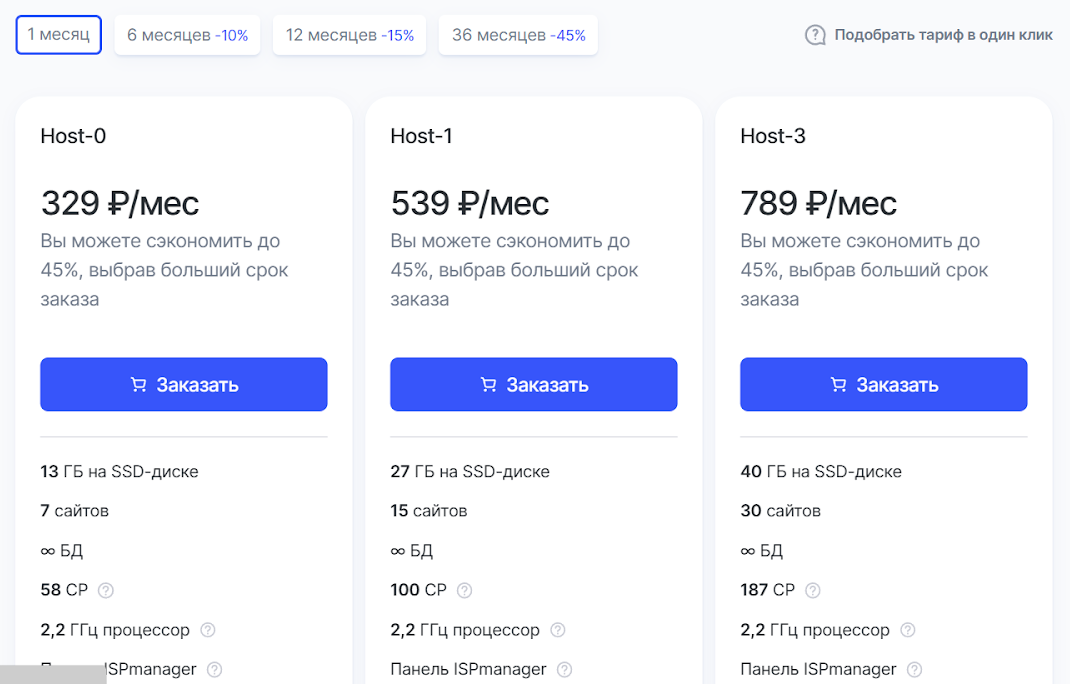This screenshot has width=1070, height=684.
Task: Click Панель ISPmanager text in Host-1
Action: pyautogui.click(x=468, y=670)
